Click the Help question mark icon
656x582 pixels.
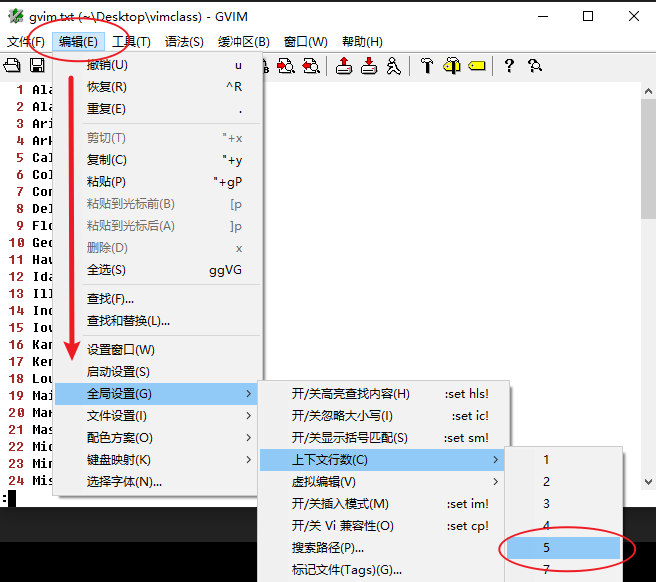pyautogui.click(x=509, y=66)
